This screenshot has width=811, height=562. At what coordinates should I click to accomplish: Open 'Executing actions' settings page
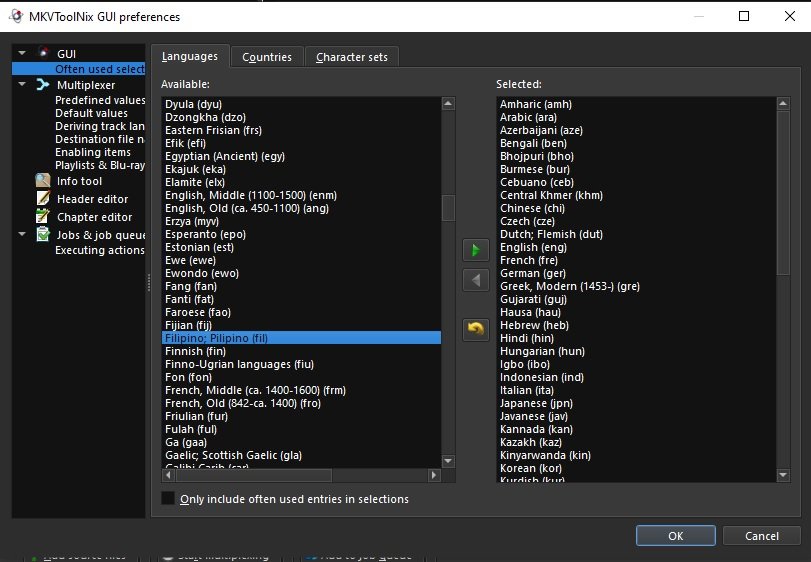(x=100, y=250)
